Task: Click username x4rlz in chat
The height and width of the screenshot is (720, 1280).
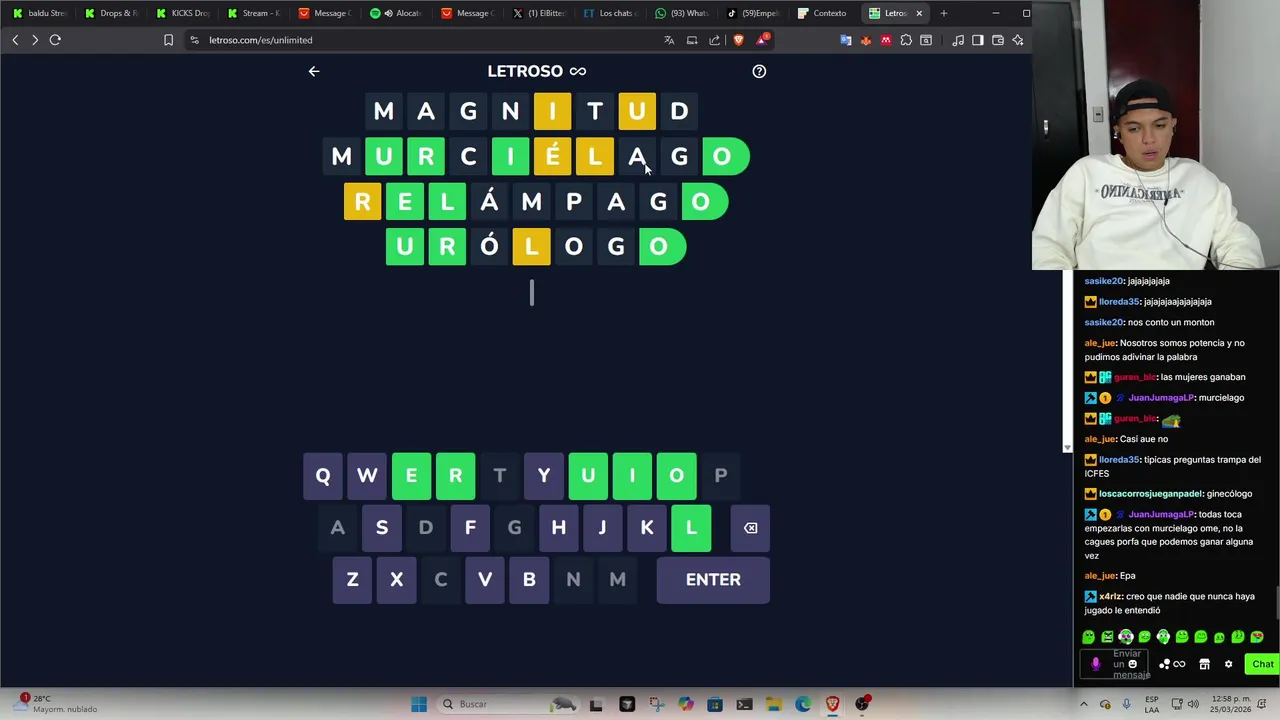Action: pos(1110,597)
